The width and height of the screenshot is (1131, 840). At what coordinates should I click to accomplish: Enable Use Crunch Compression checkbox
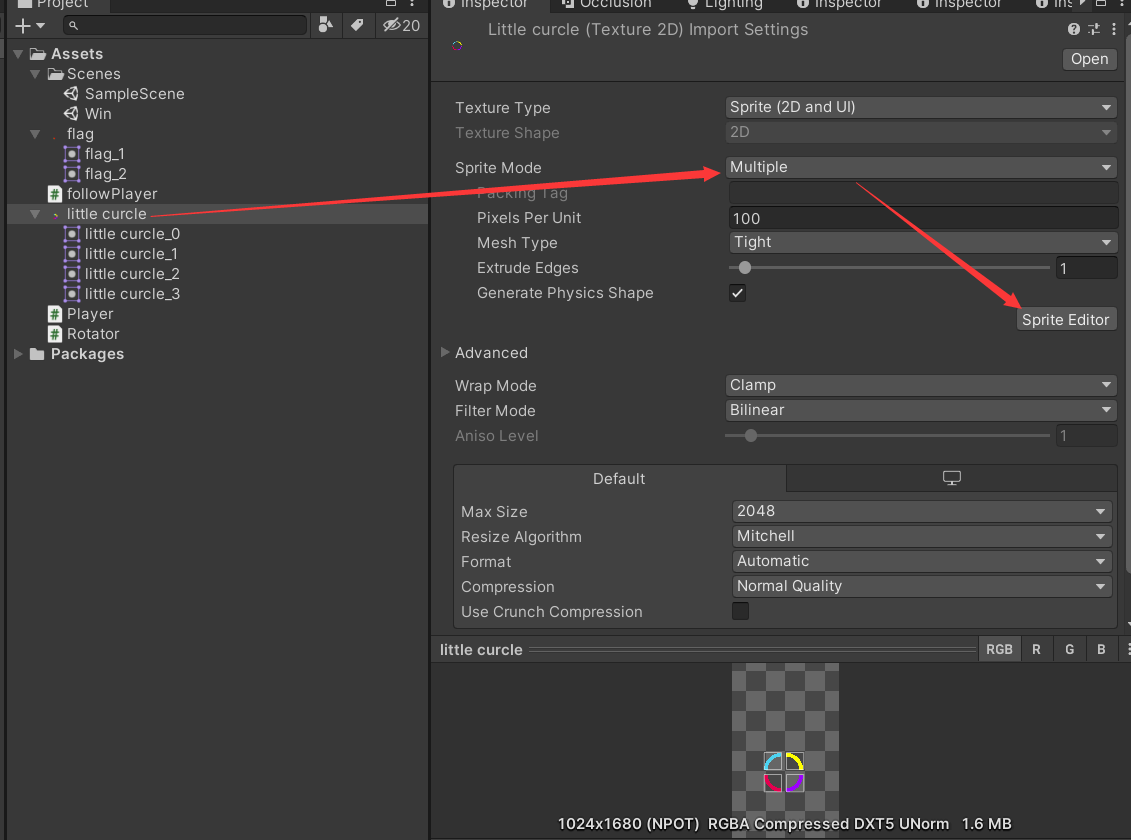740,611
